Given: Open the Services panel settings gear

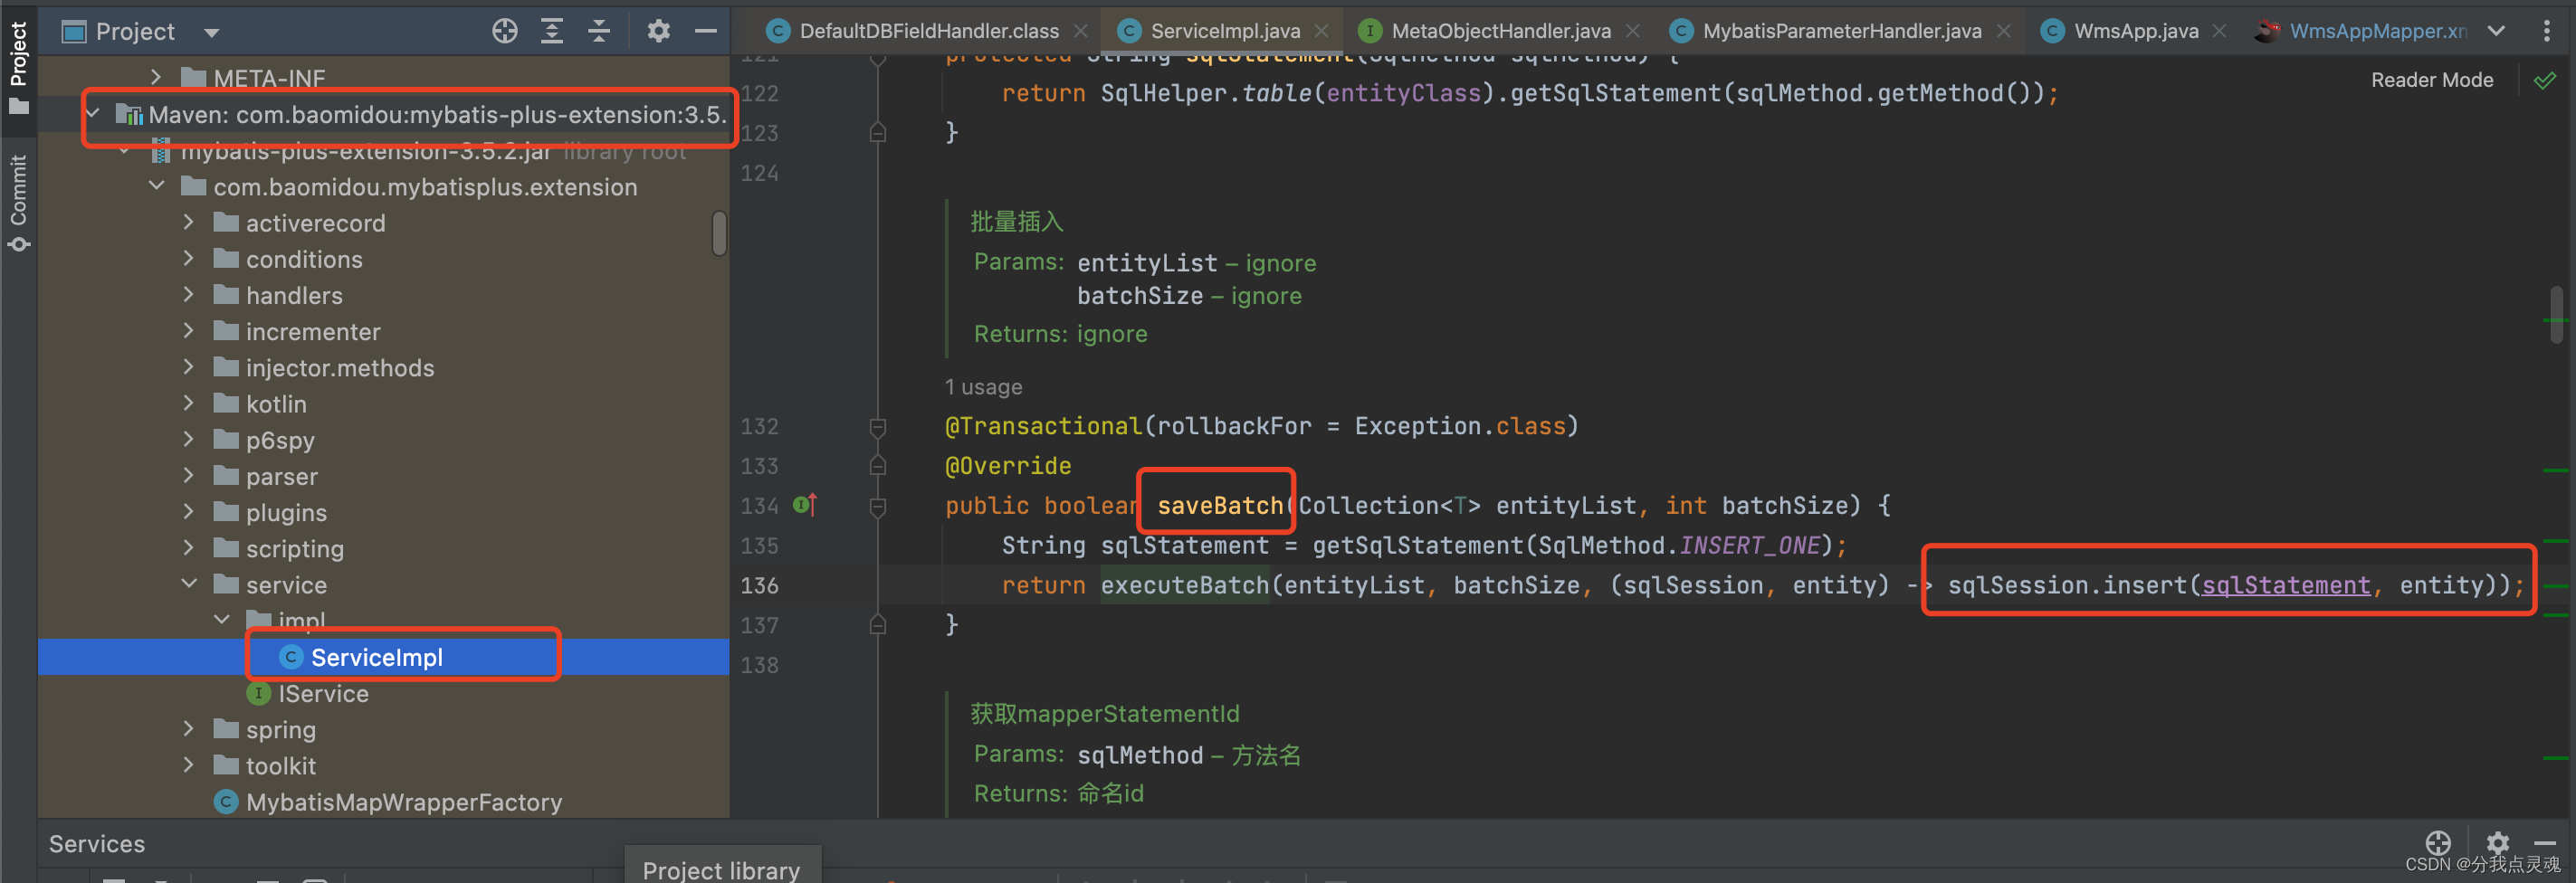Looking at the screenshot, I should tap(2497, 843).
